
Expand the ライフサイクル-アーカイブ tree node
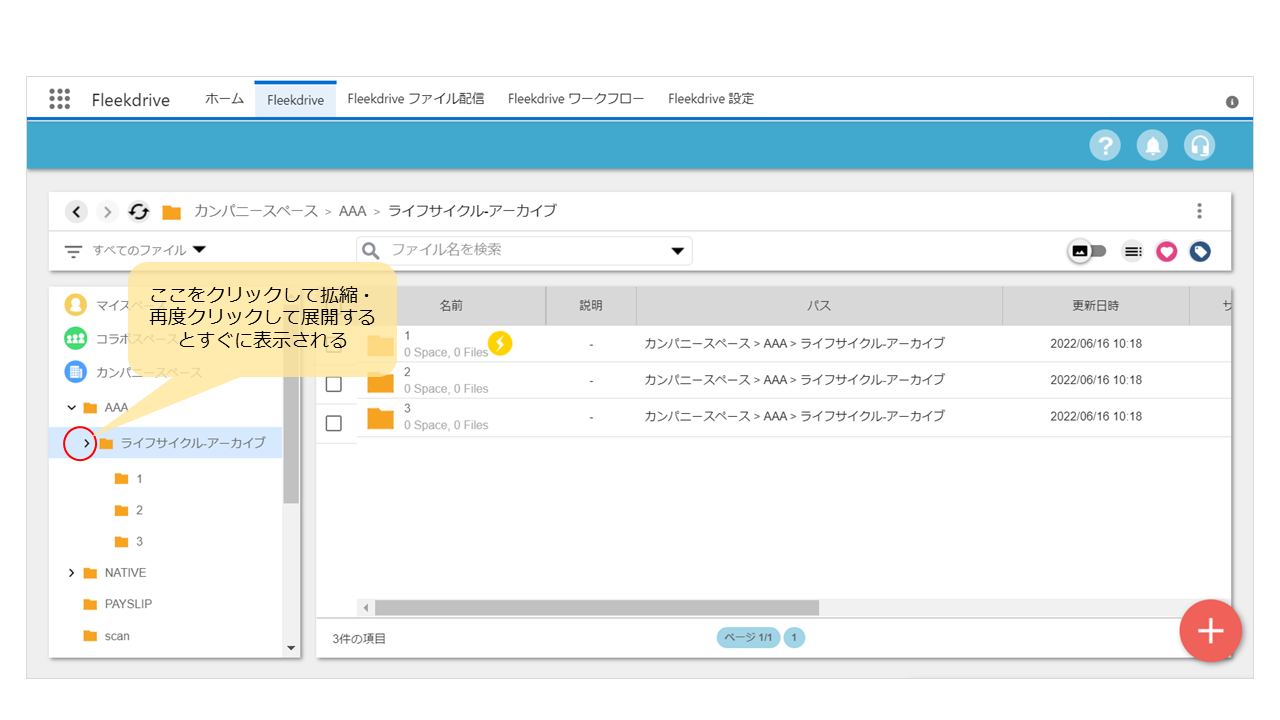pos(86,443)
